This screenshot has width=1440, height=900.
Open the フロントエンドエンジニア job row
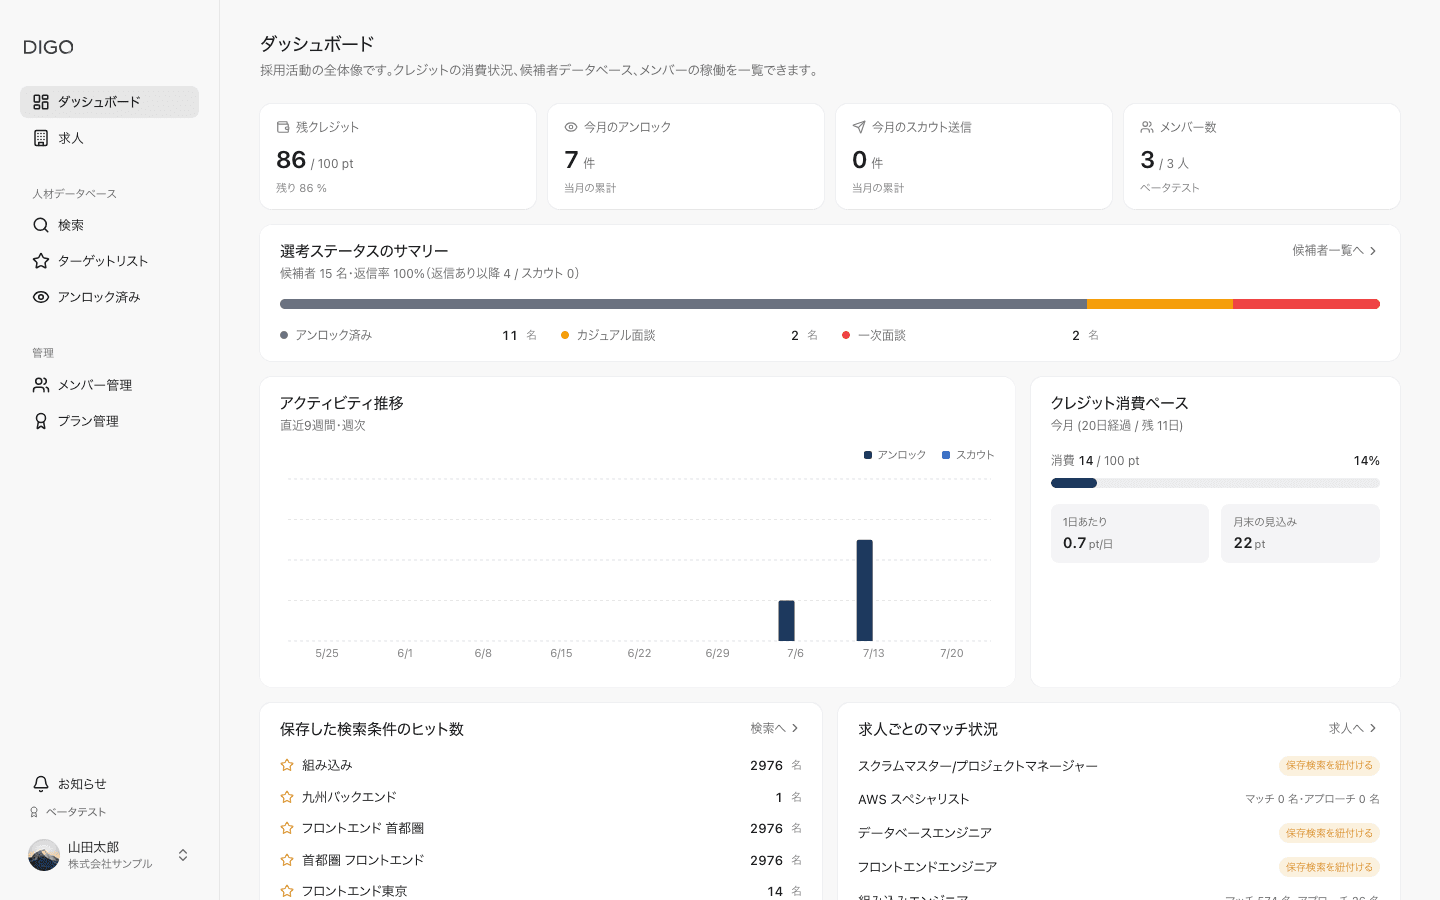(x=1119, y=867)
